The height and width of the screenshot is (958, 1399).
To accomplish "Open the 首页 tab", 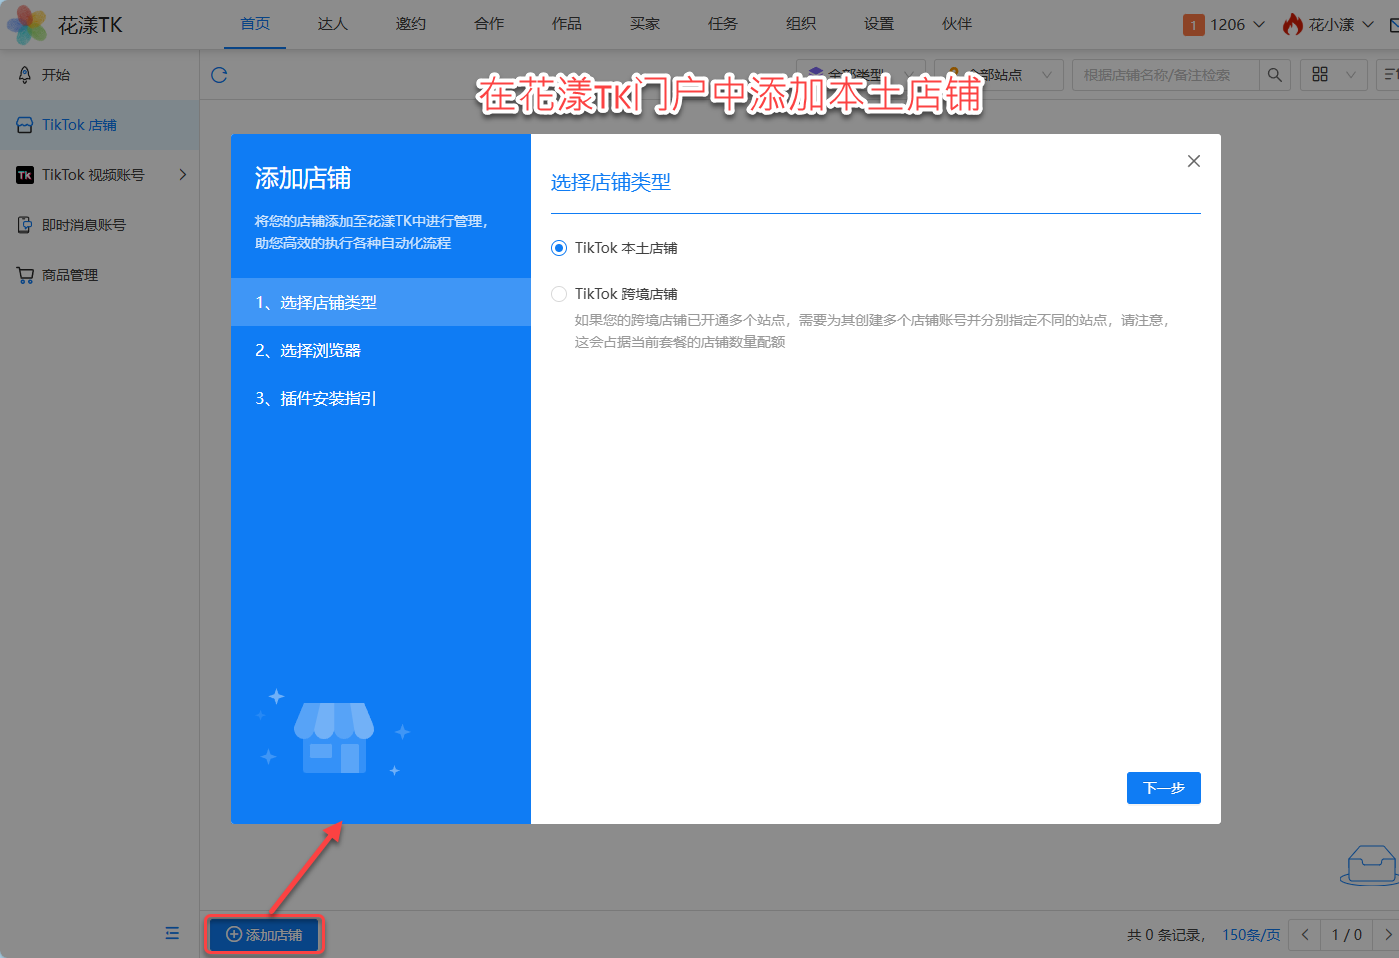I will coord(255,24).
